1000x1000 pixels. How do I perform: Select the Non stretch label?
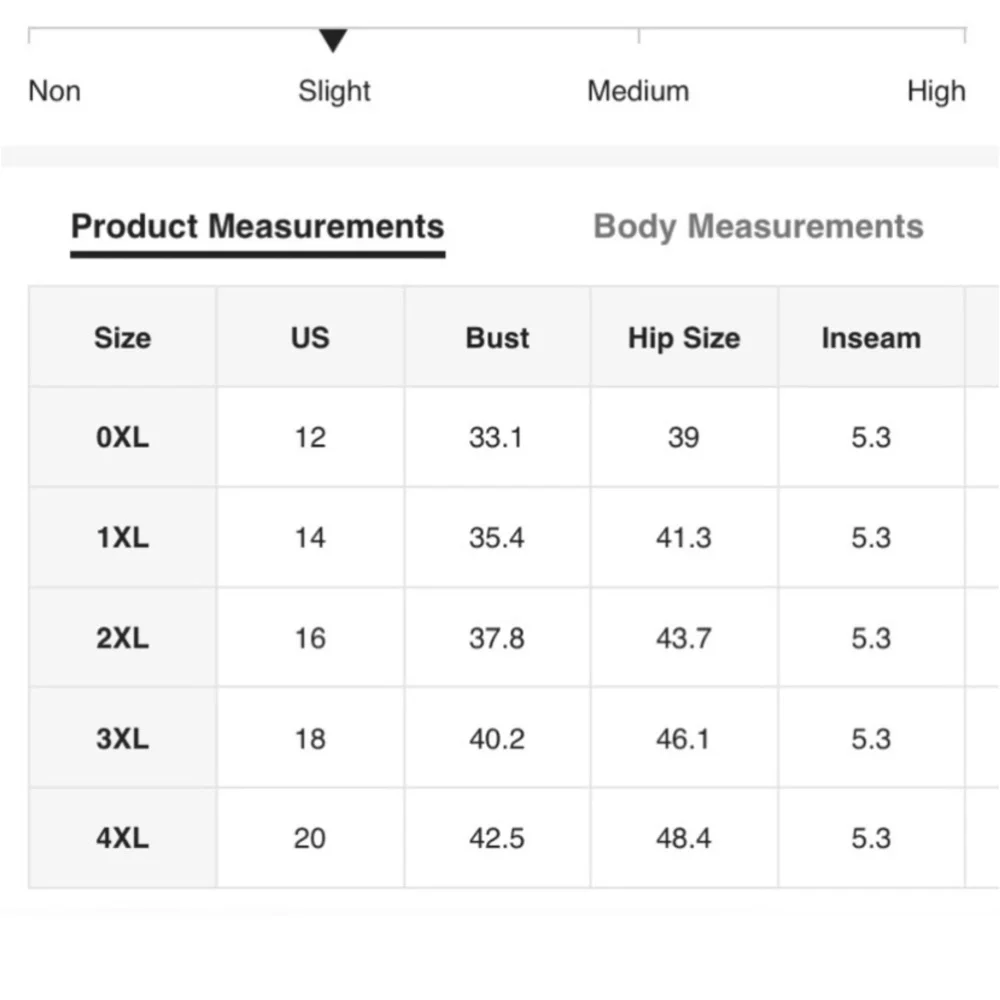pos(54,91)
